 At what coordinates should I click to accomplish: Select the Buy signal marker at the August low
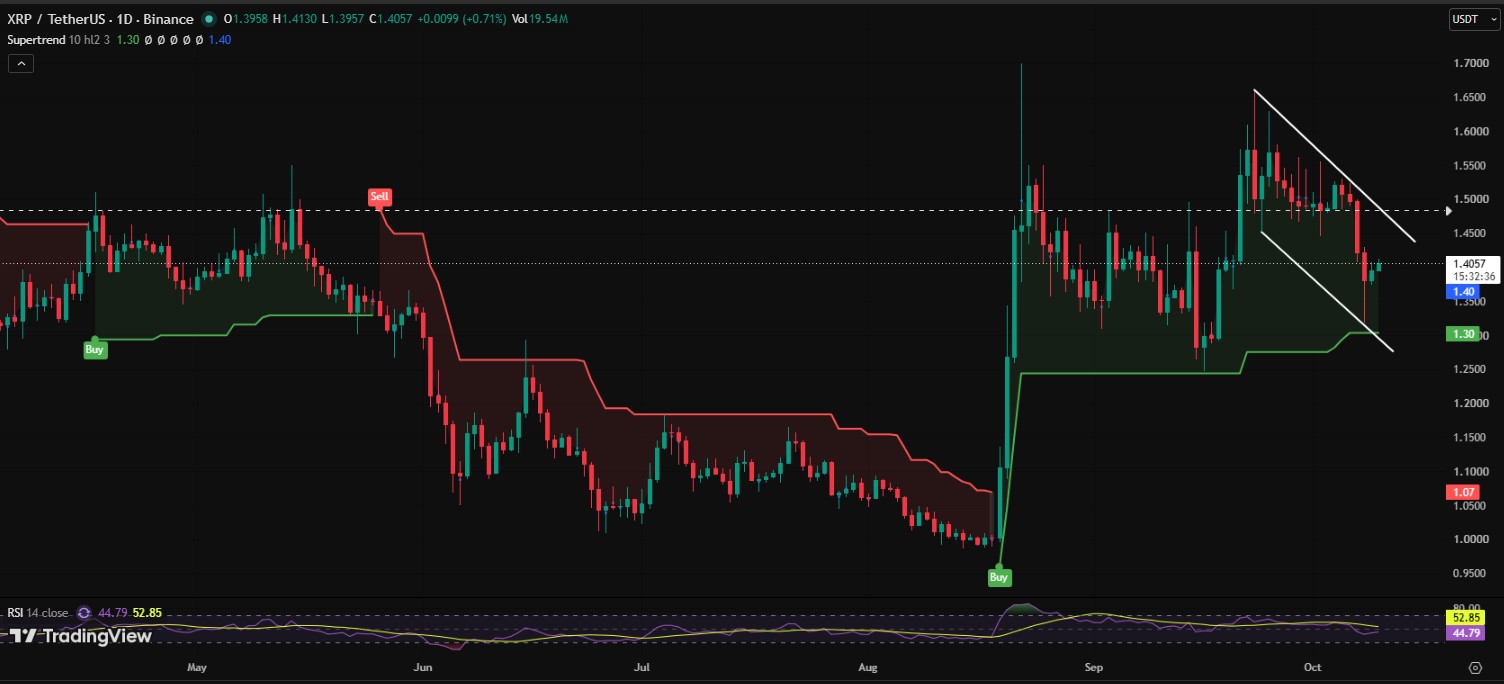coord(999,577)
